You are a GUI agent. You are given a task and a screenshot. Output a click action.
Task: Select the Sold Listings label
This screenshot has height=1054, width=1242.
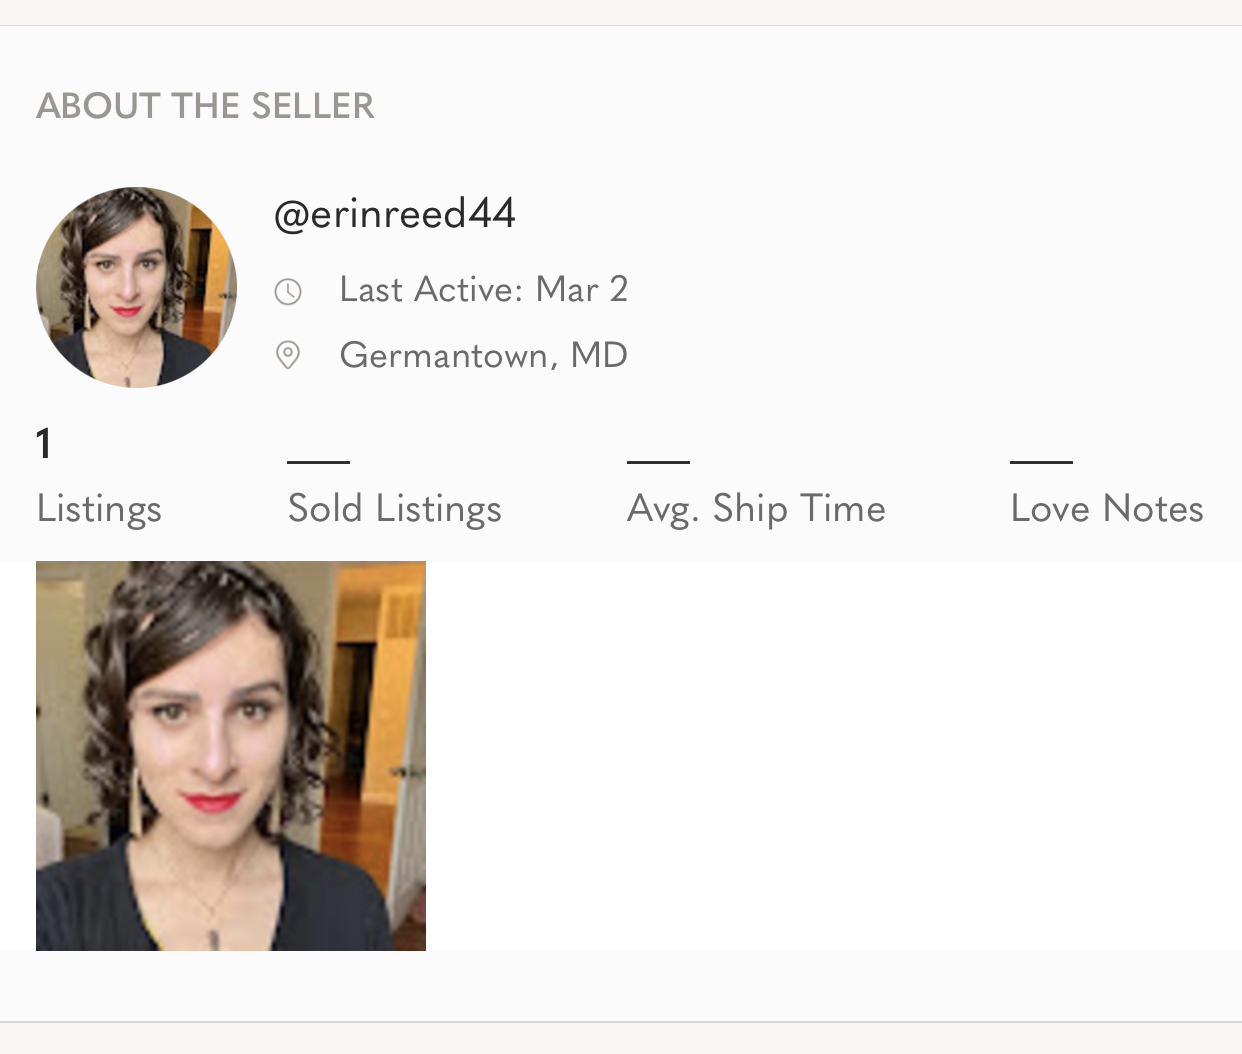pos(395,508)
